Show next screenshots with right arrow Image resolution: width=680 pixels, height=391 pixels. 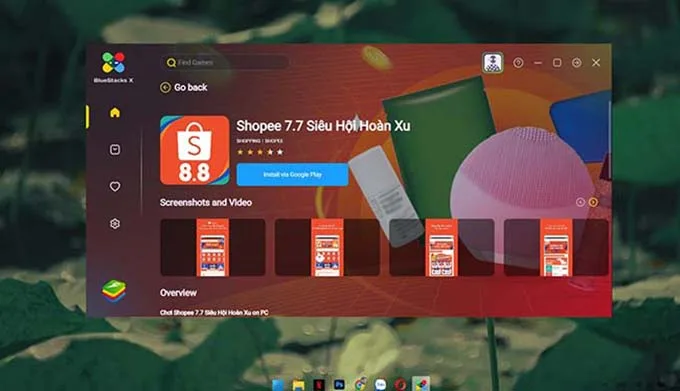(x=593, y=202)
